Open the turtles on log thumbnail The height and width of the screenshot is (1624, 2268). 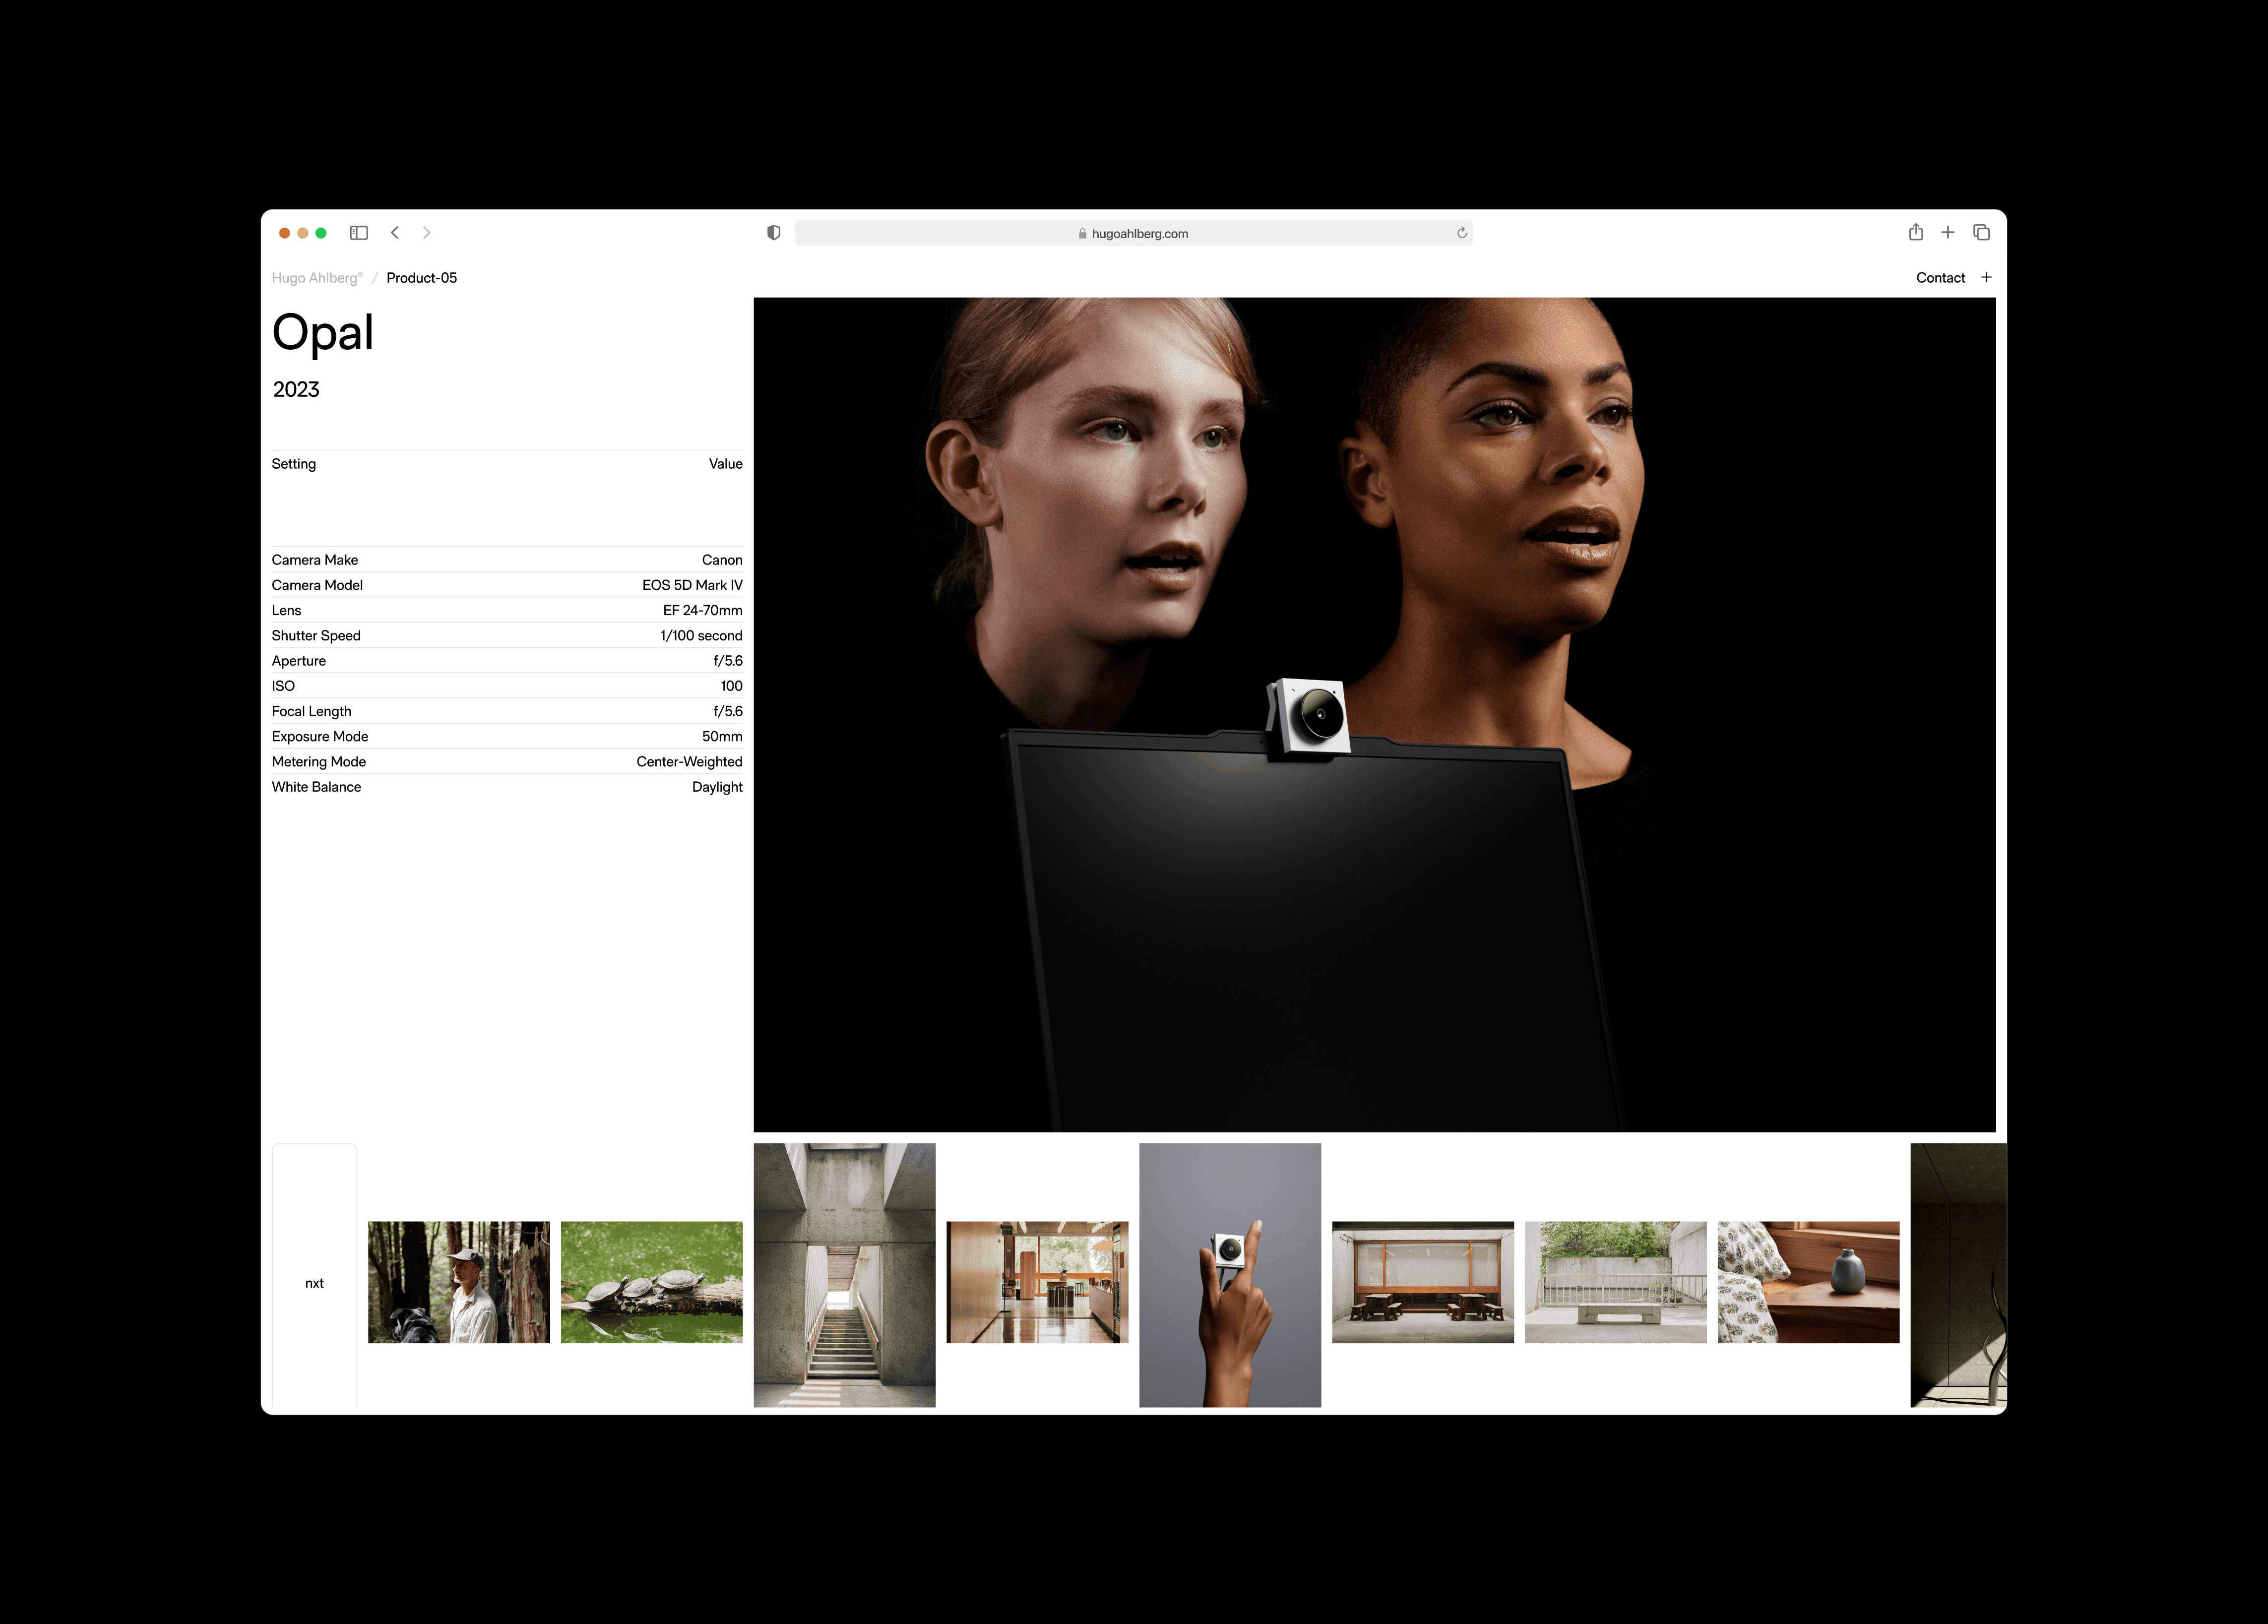(x=651, y=1282)
